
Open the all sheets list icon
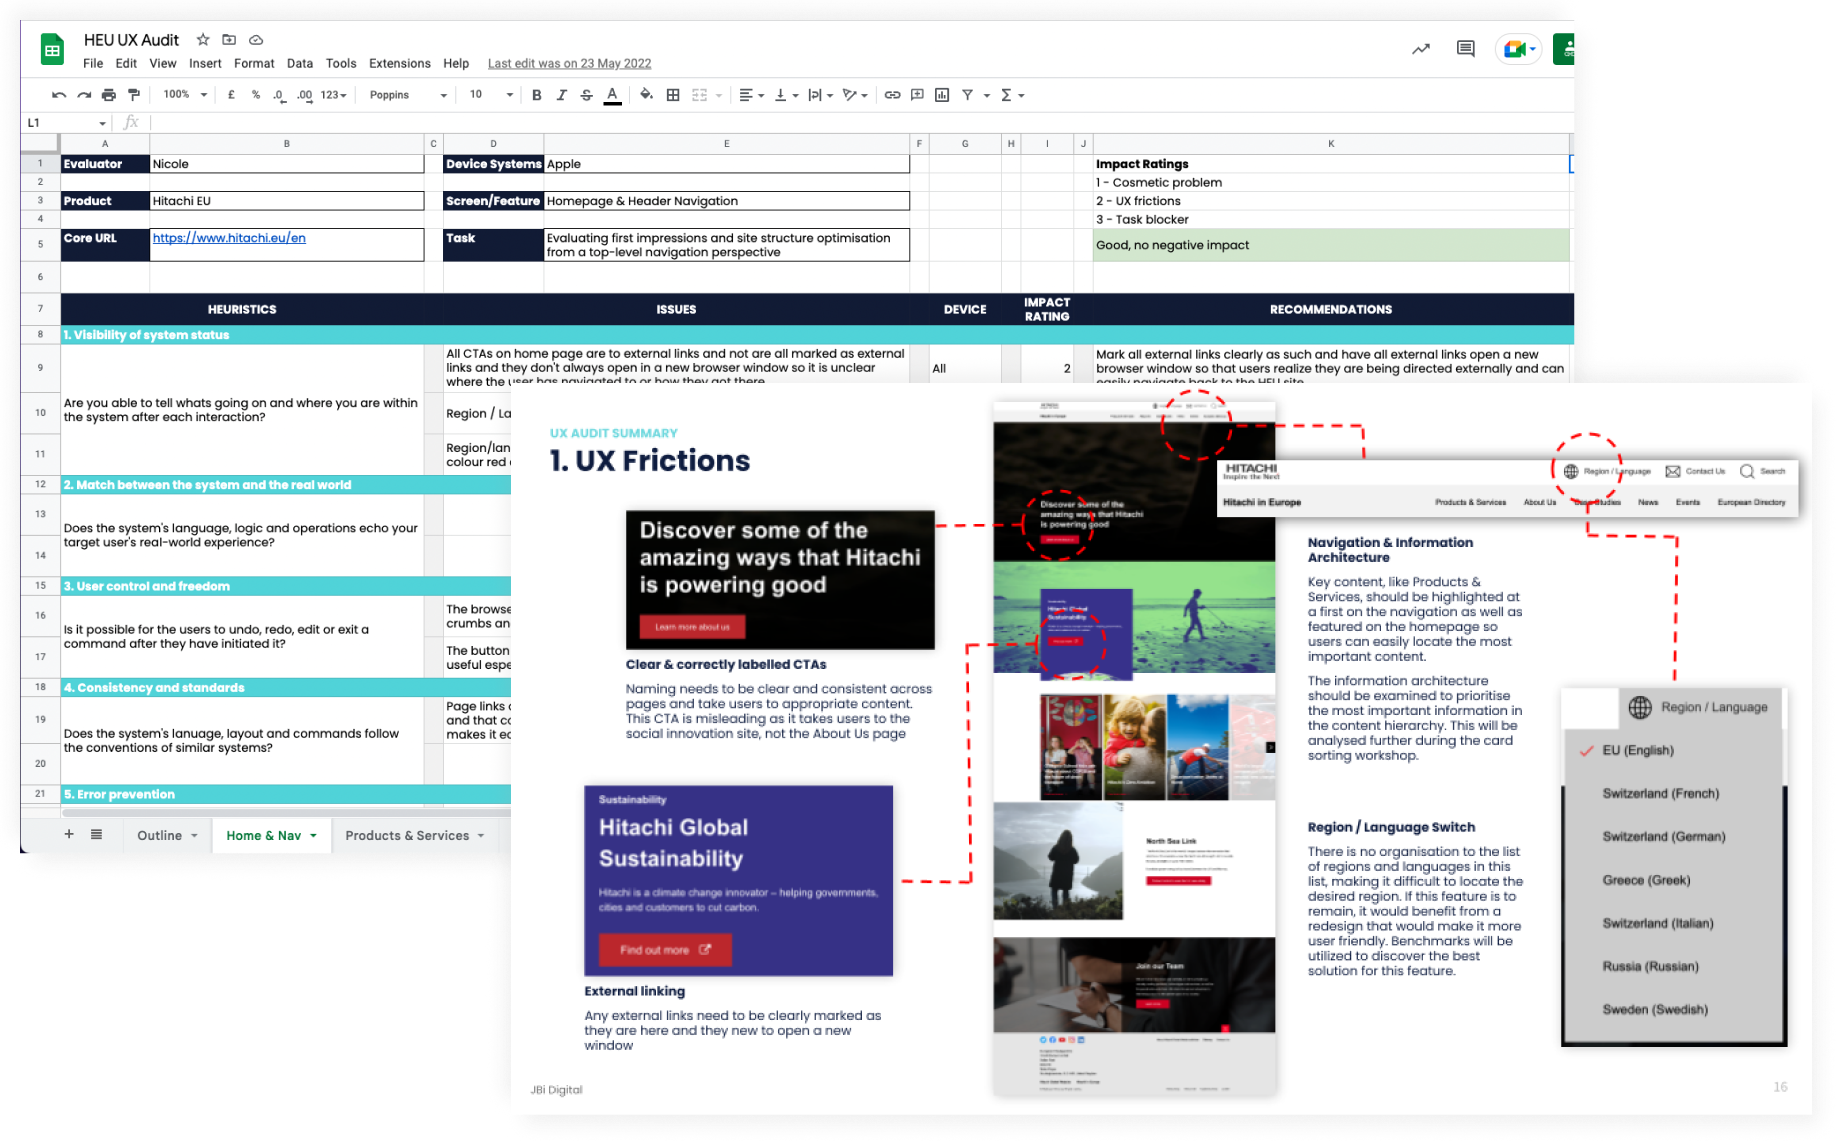tap(96, 834)
